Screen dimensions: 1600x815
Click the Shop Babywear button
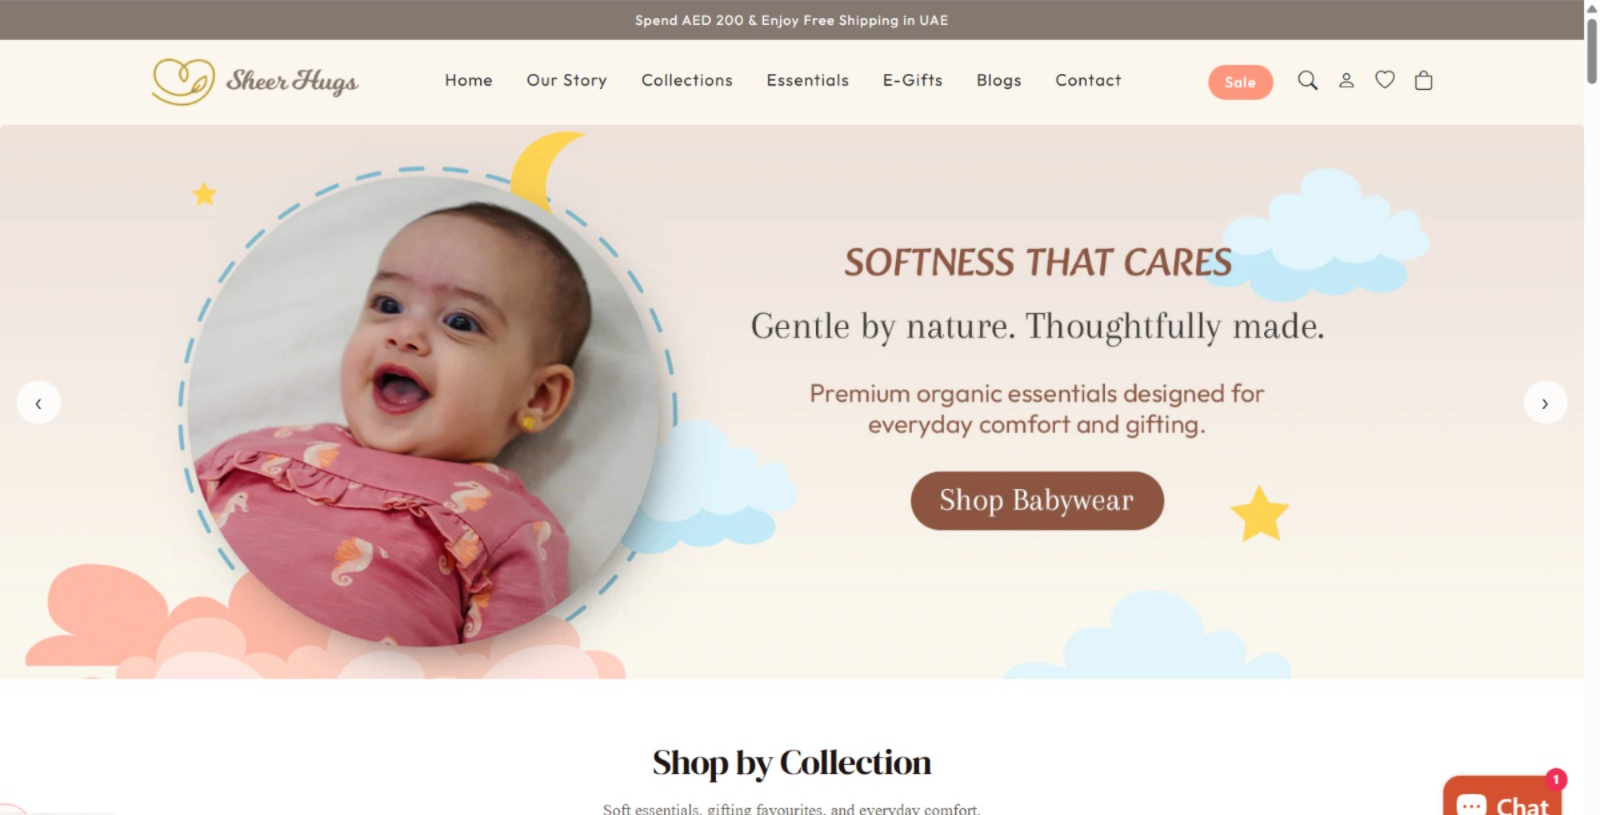coord(1037,500)
